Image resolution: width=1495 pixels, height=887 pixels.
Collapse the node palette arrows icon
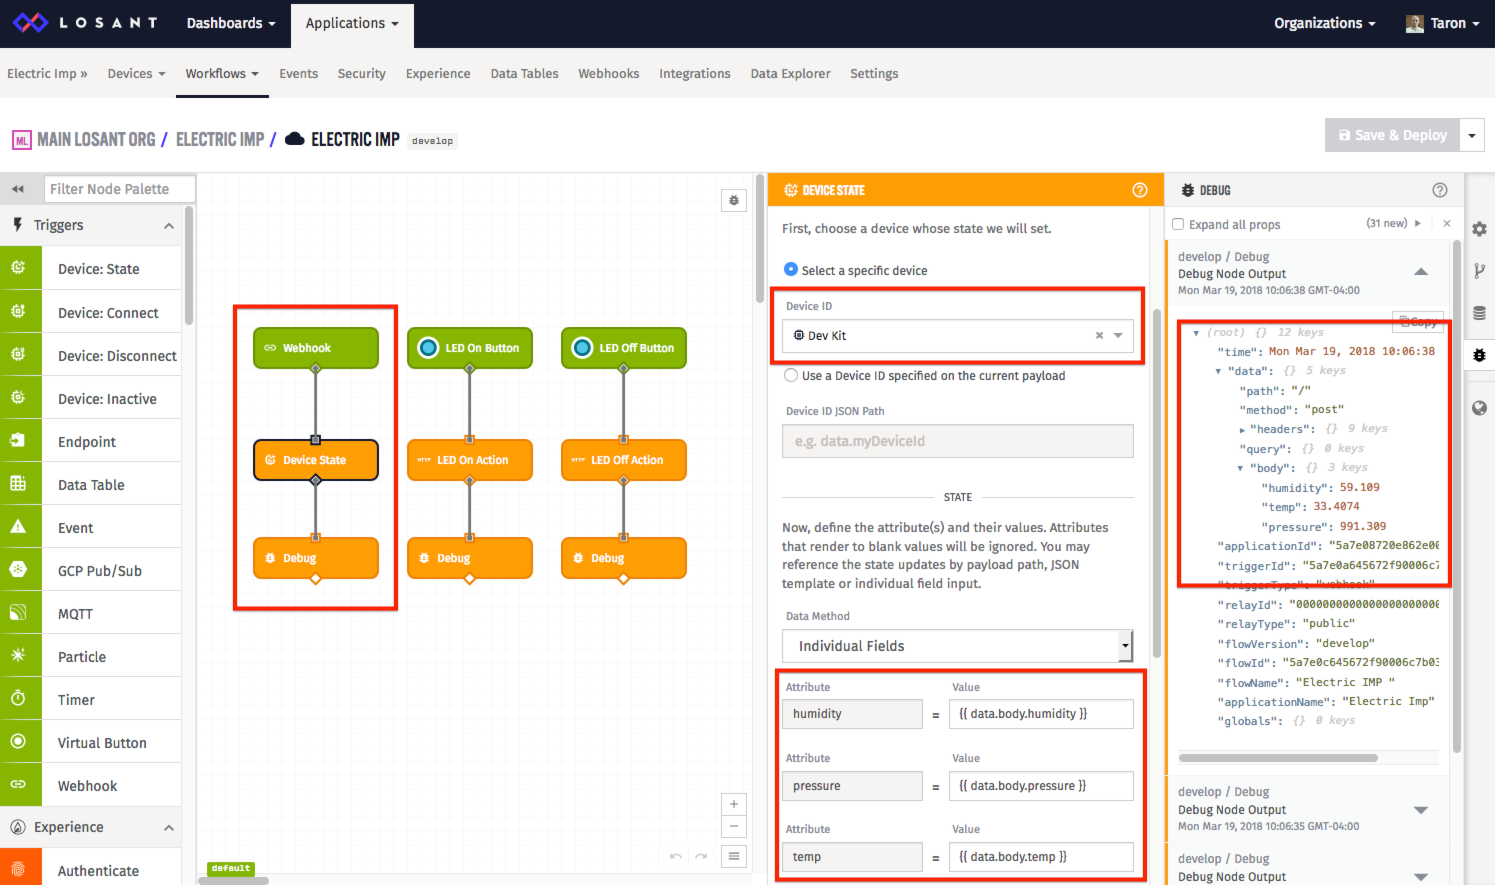[x=18, y=189]
